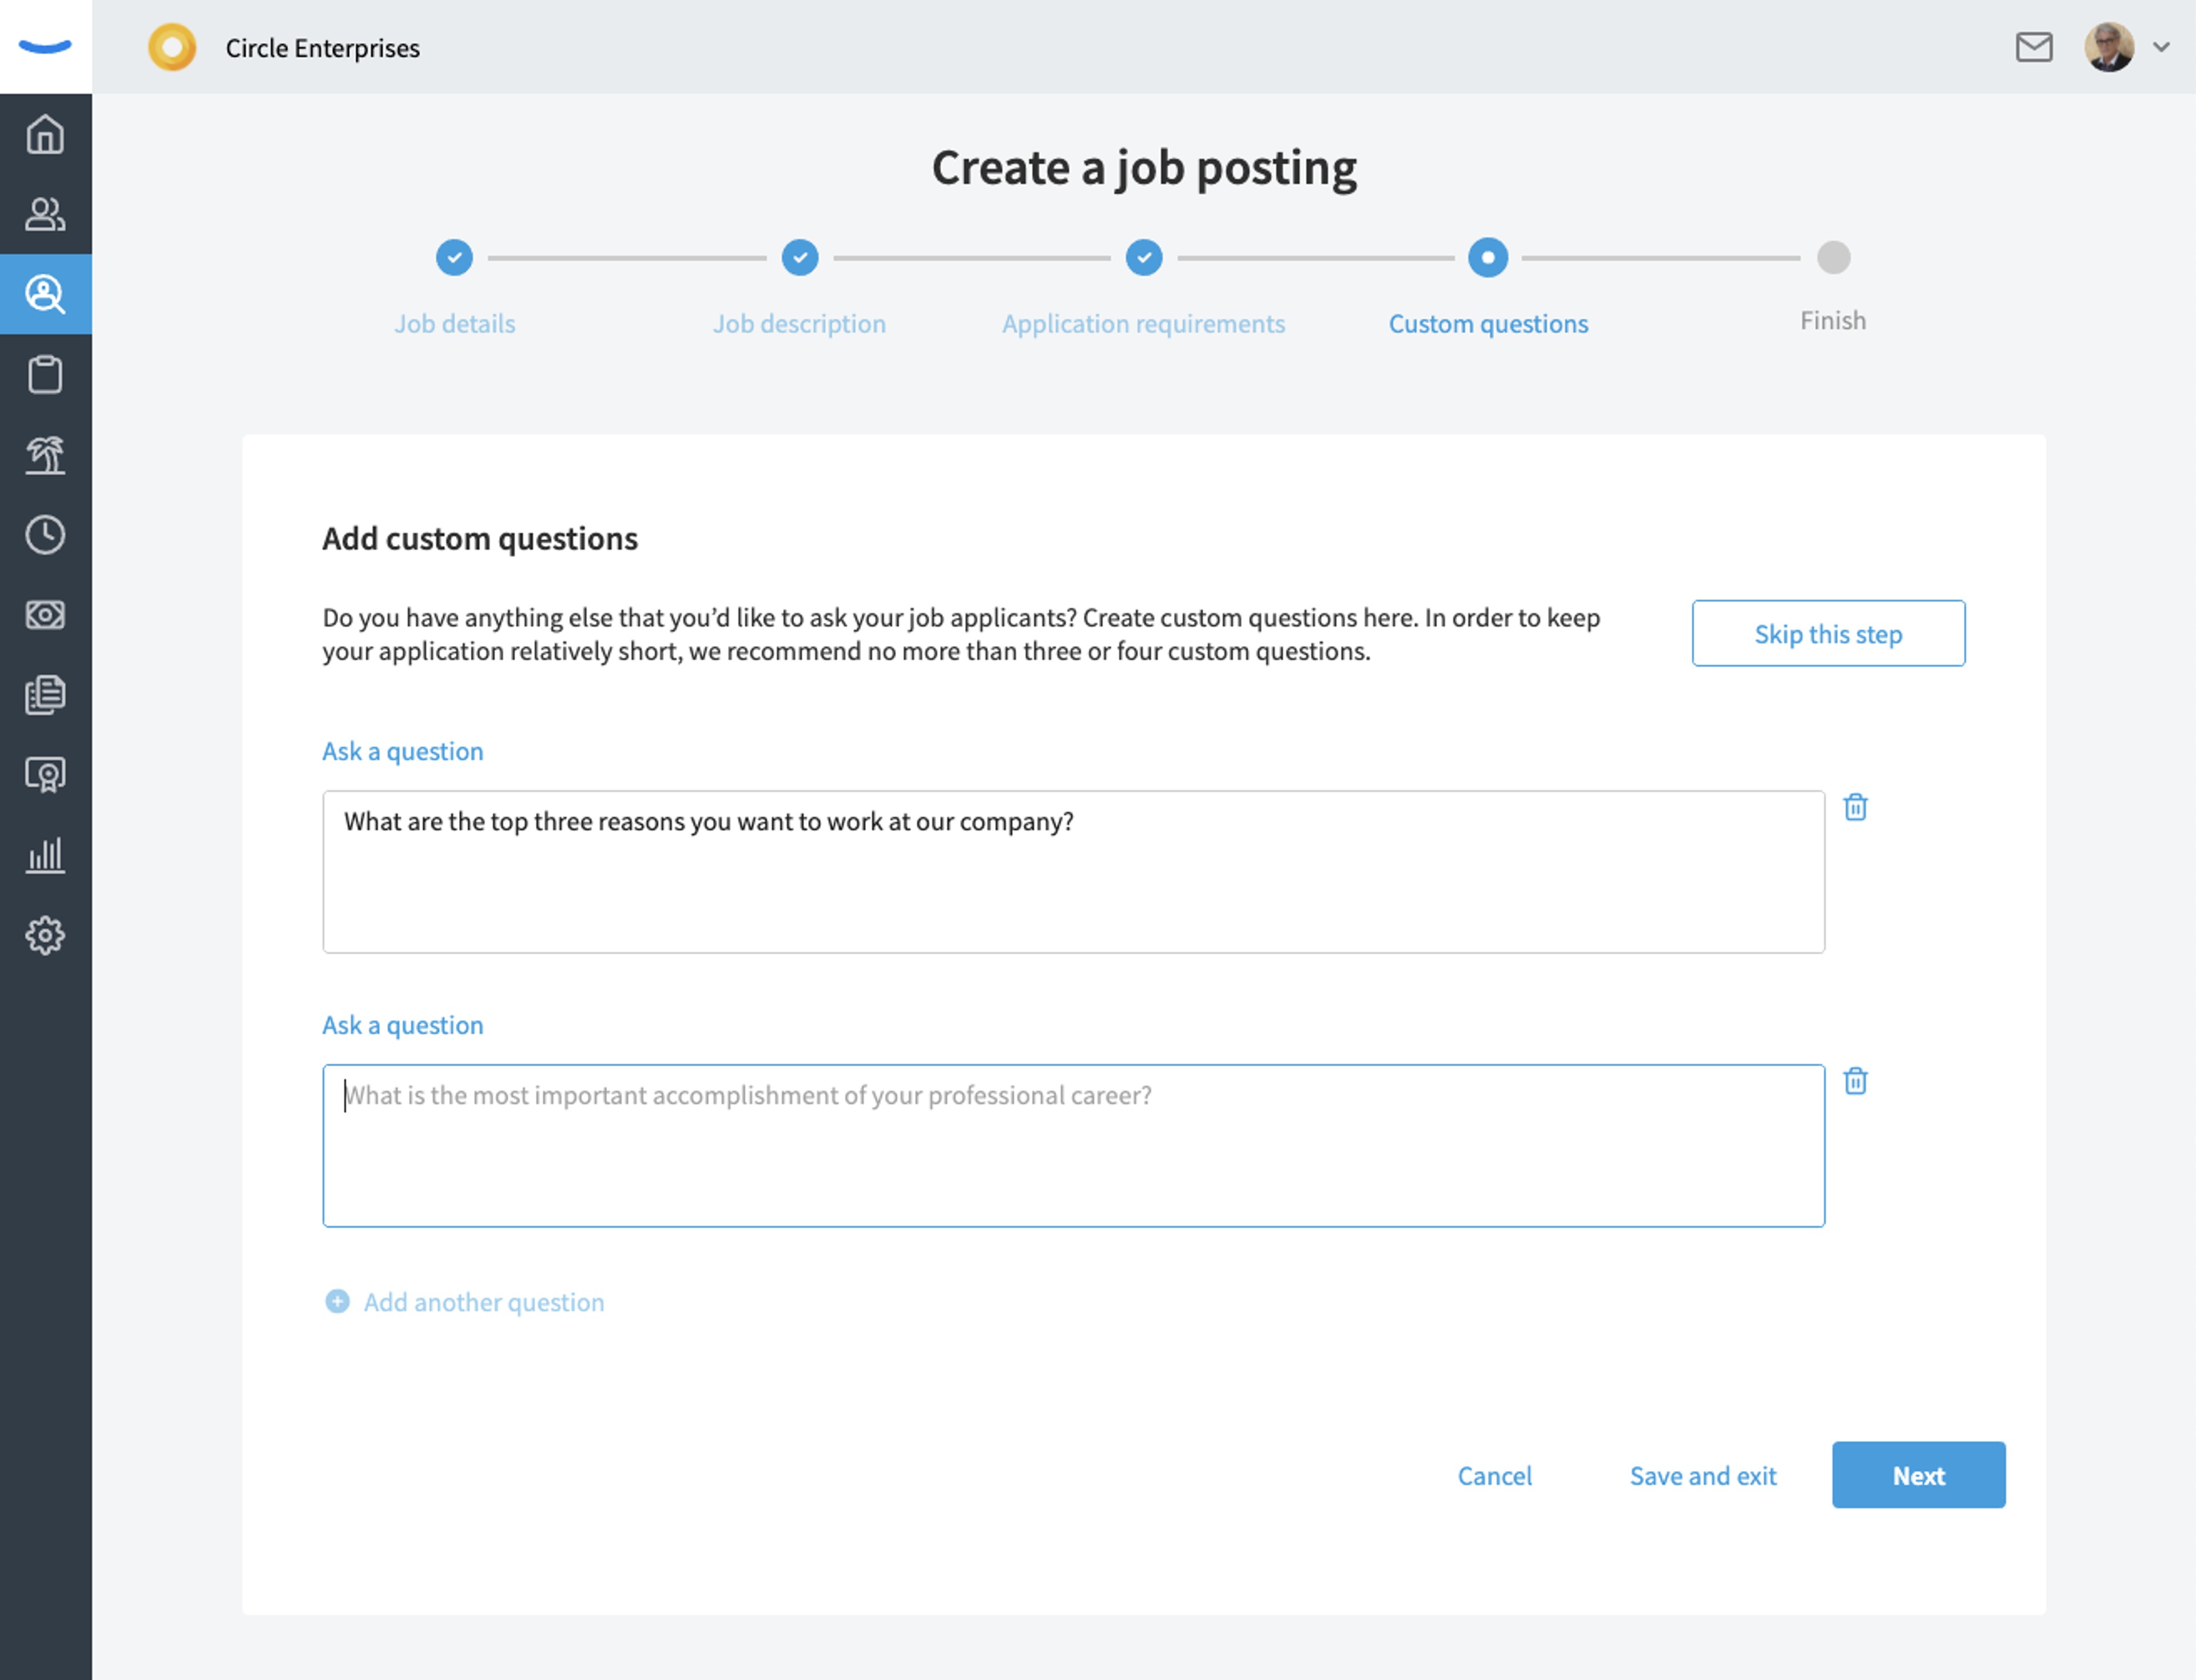Open the money payroll icon in sidebar
Image resolution: width=2196 pixels, height=1680 pixels.
[x=45, y=614]
